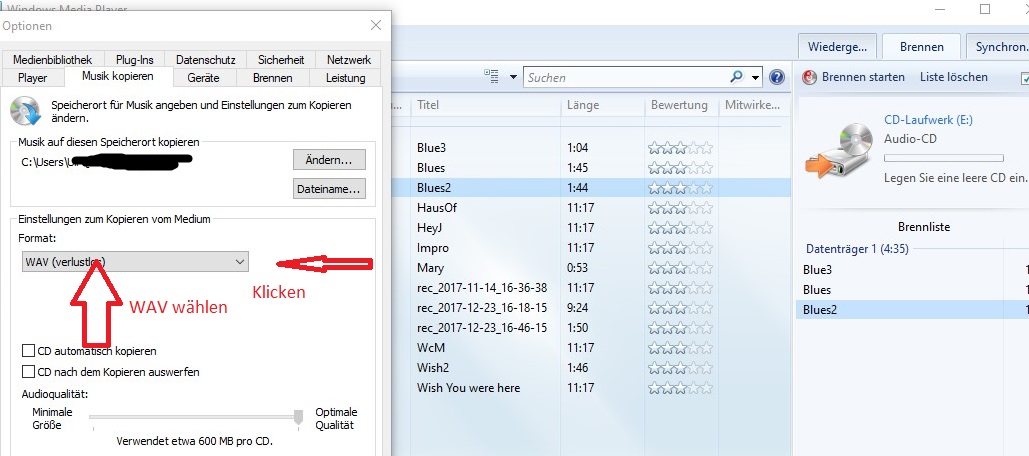Select track rec_2017-12-23_16-18-15

[482, 308]
